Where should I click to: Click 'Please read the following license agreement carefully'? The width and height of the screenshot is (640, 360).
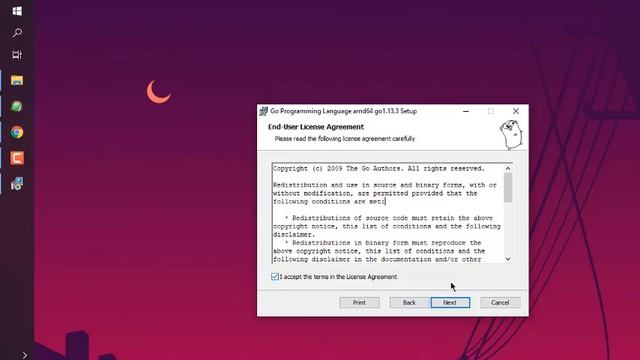[344, 139]
